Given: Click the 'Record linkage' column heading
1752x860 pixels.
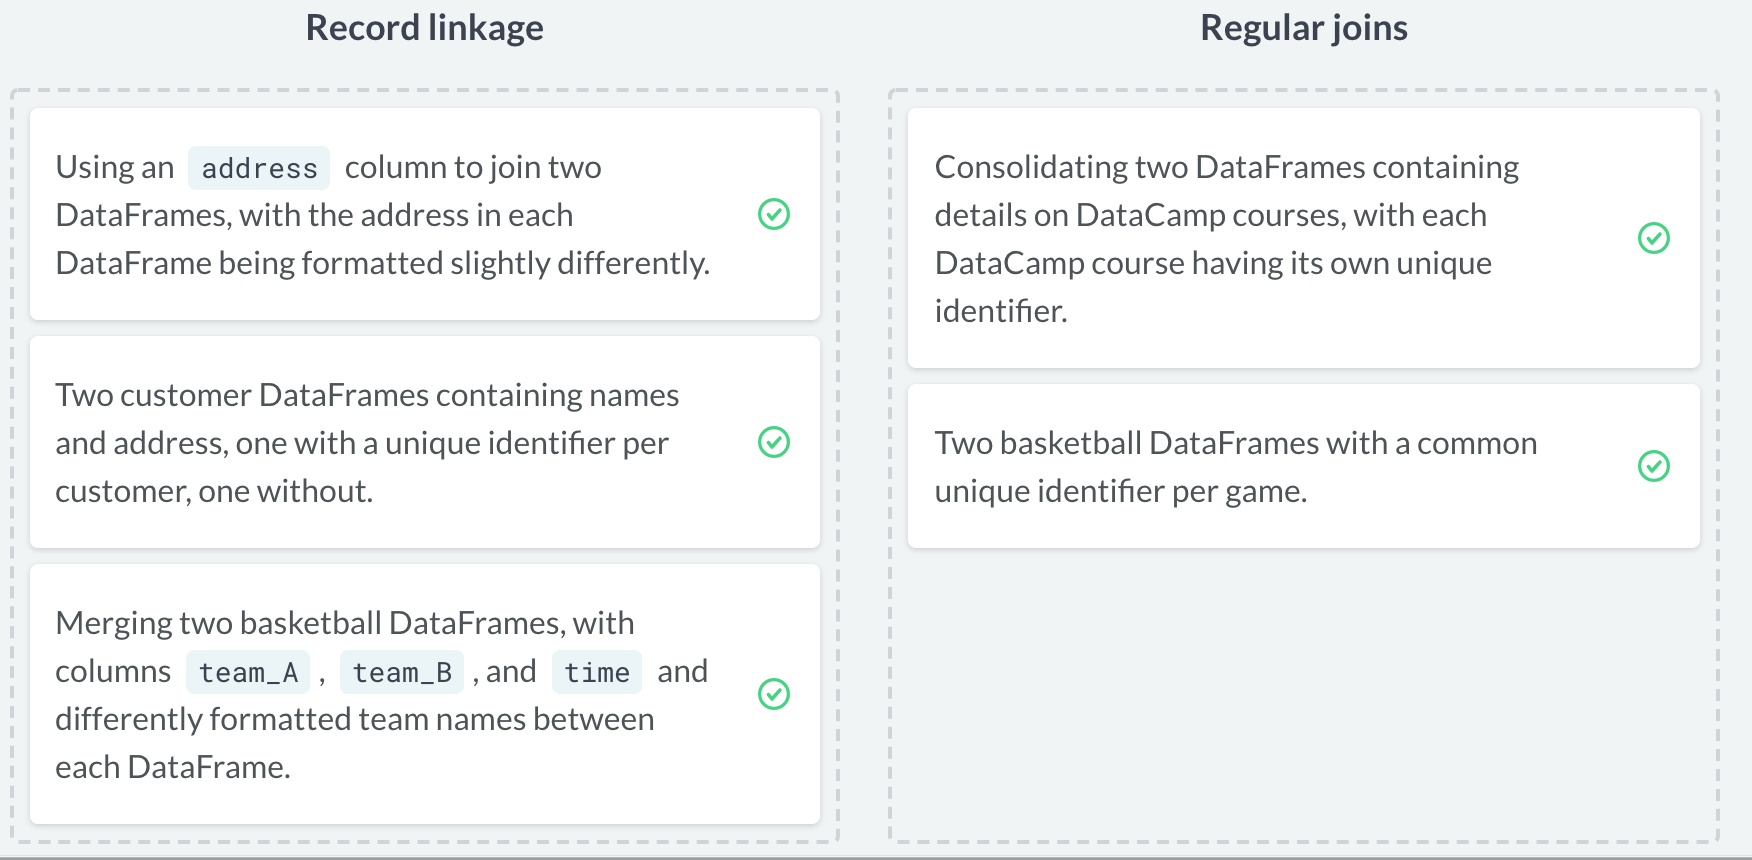Looking at the screenshot, I should coord(424,28).
